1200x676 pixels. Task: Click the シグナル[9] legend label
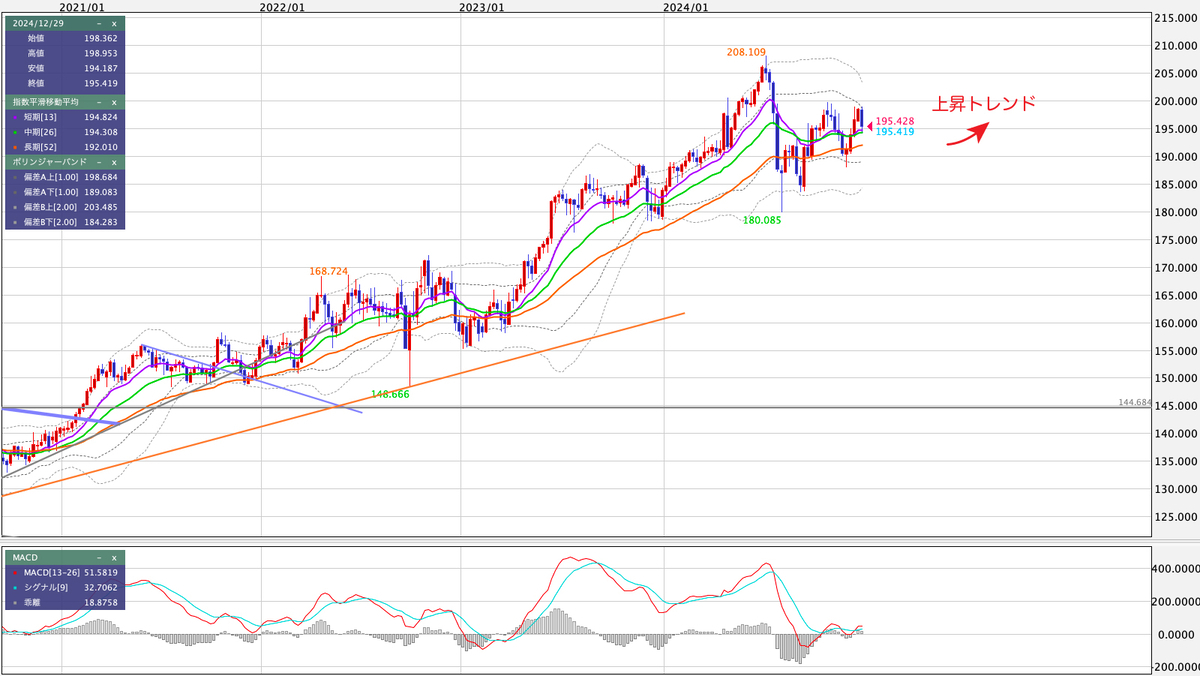46,587
